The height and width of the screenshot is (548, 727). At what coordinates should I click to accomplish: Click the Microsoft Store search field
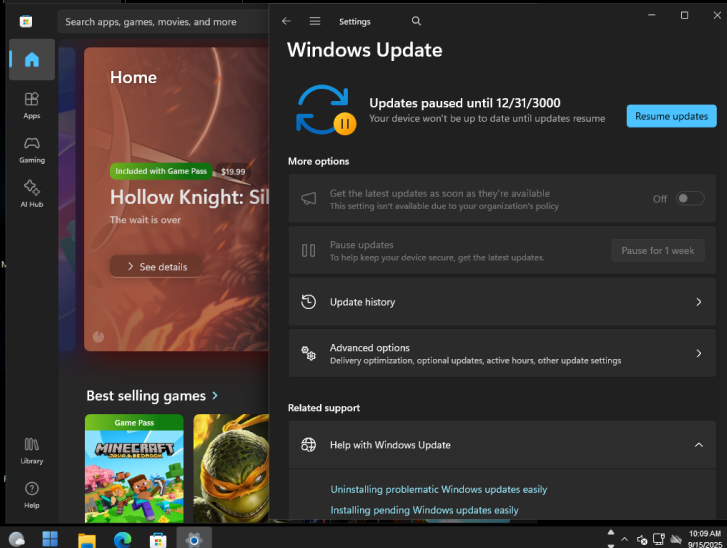point(163,21)
